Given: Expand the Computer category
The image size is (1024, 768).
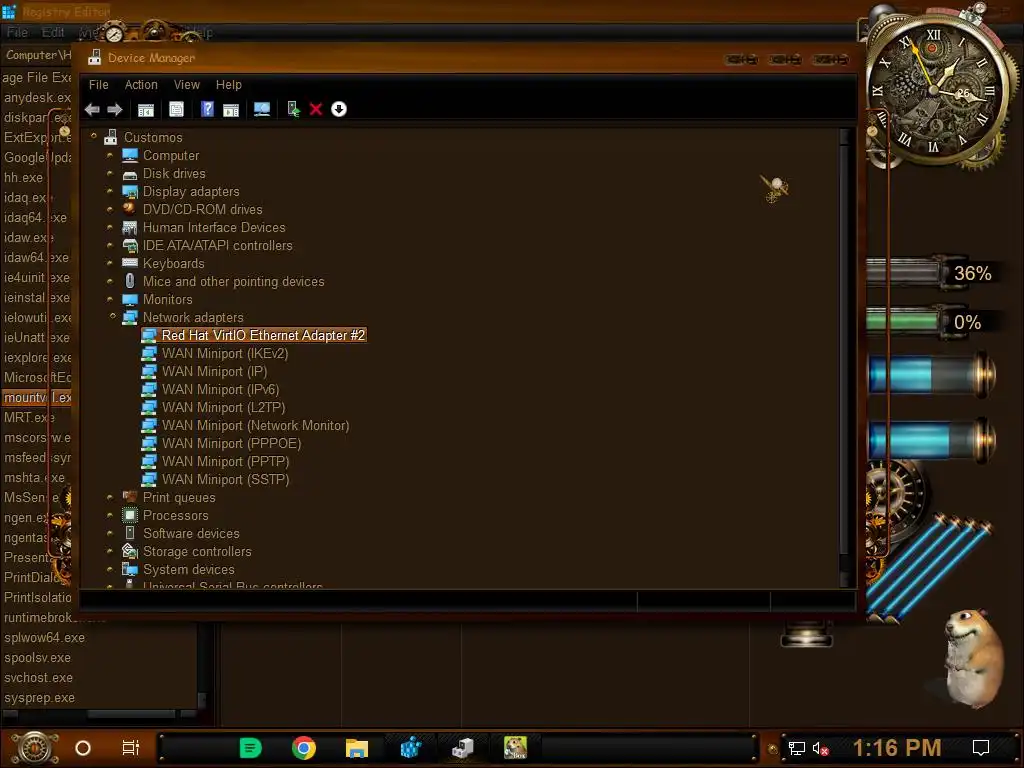Looking at the screenshot, I should pyautogui.click(x=110, y=155).
